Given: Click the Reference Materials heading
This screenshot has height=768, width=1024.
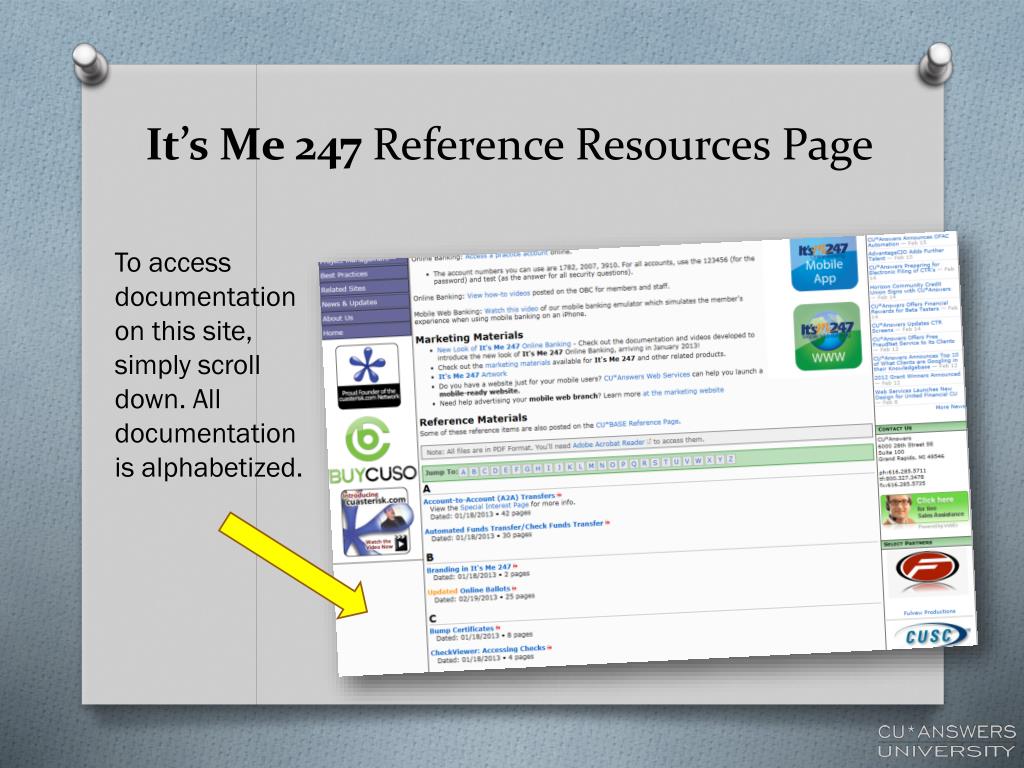Looking at the screenshot, I should click(473, 419).
